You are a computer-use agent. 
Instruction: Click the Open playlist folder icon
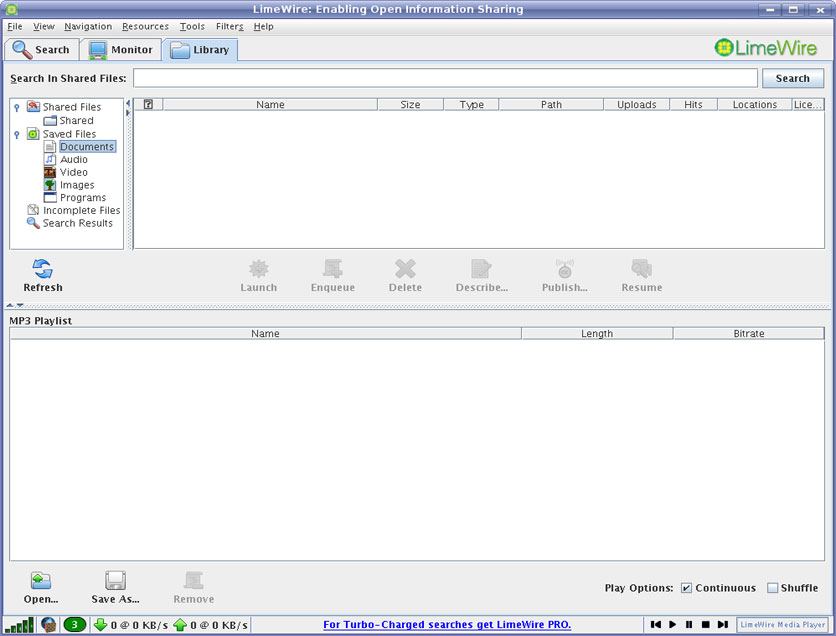(x=41, y=580)
